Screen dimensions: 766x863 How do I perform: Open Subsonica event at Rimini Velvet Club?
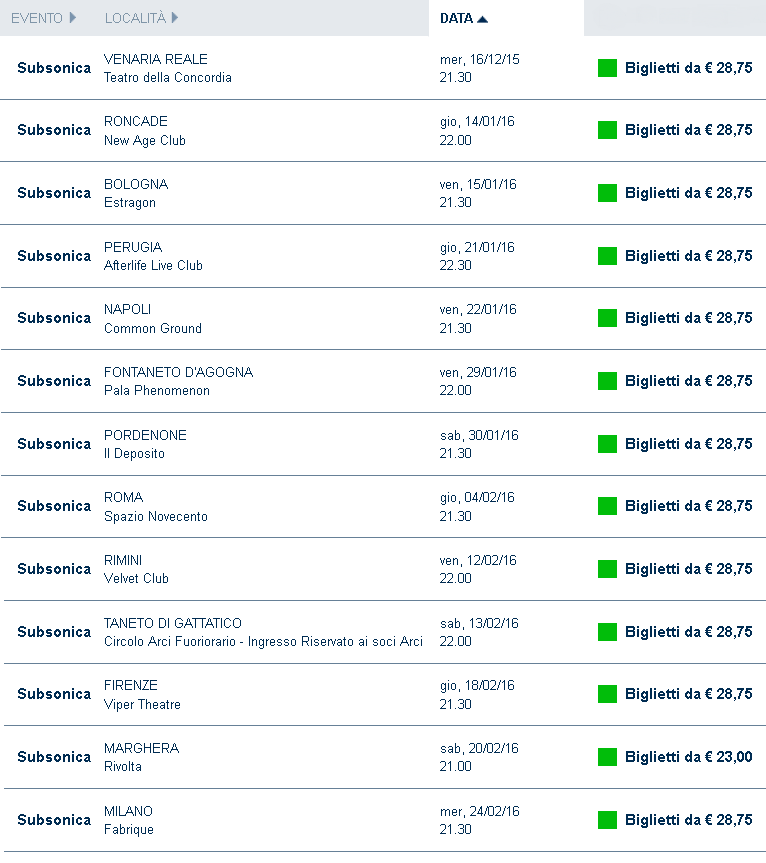pyautogui.click(x=54, y=569)
